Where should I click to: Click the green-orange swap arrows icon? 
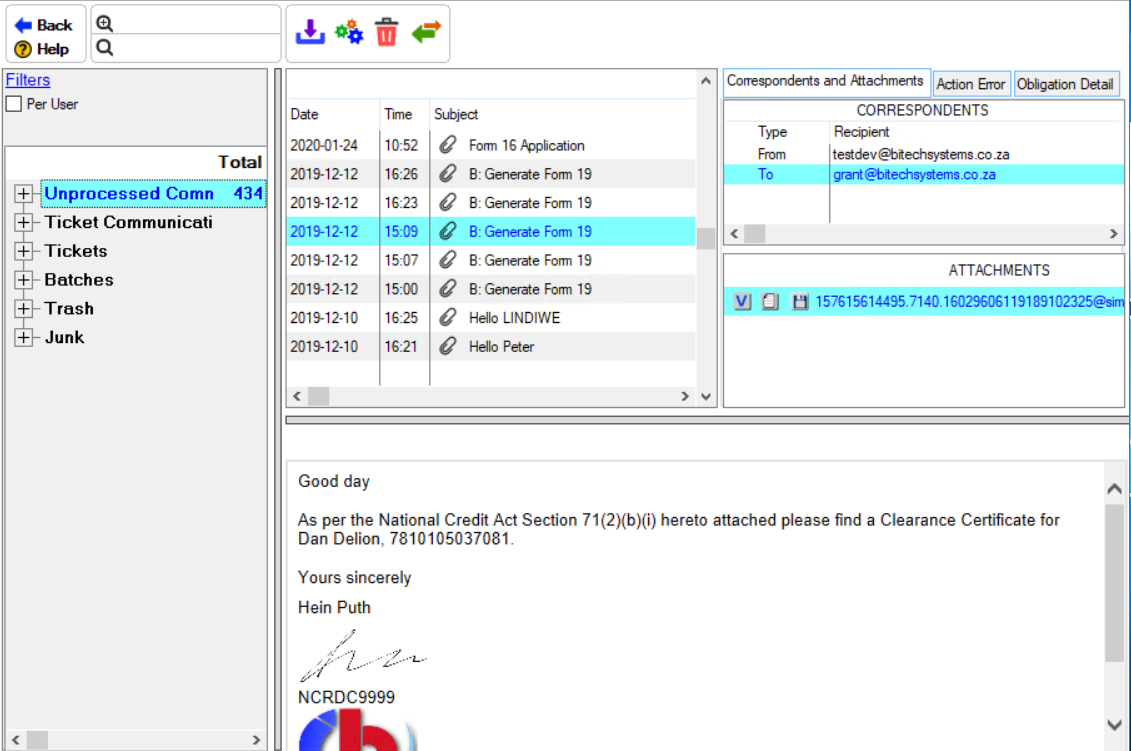(426, 33)
